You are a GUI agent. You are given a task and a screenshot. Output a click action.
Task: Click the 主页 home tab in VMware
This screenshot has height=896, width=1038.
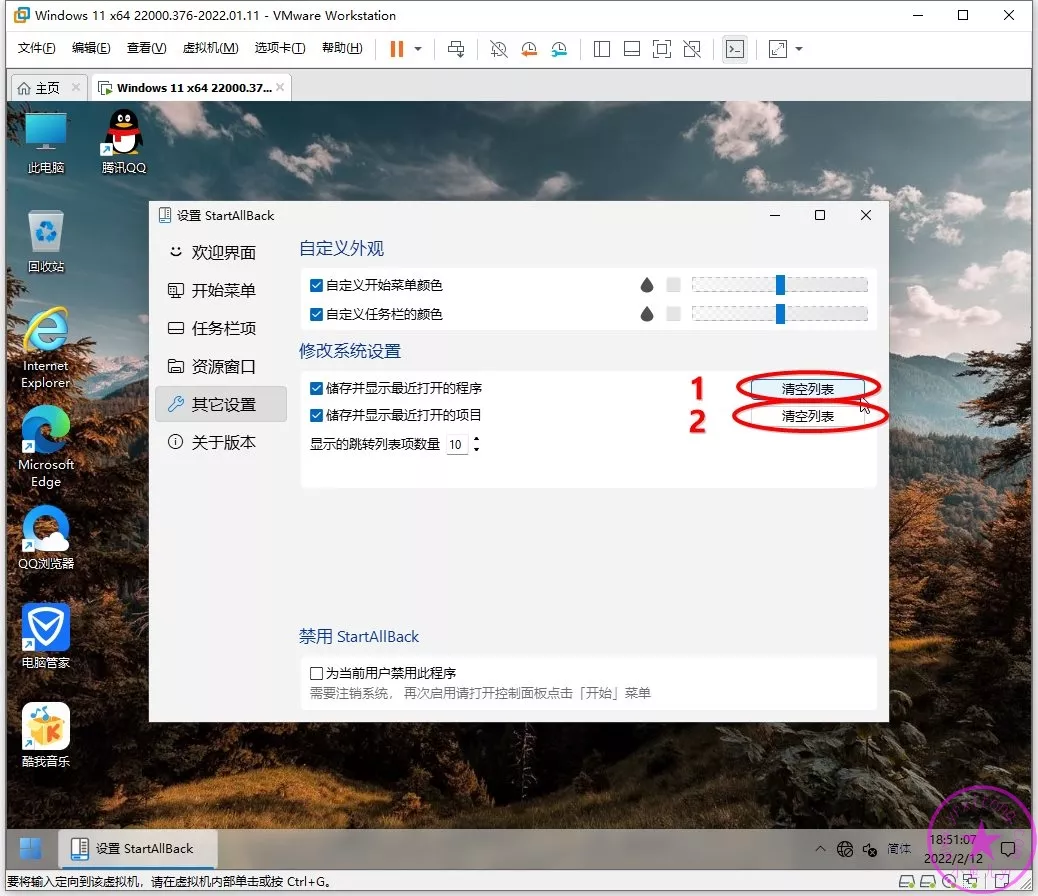click(x=39, y=87)
